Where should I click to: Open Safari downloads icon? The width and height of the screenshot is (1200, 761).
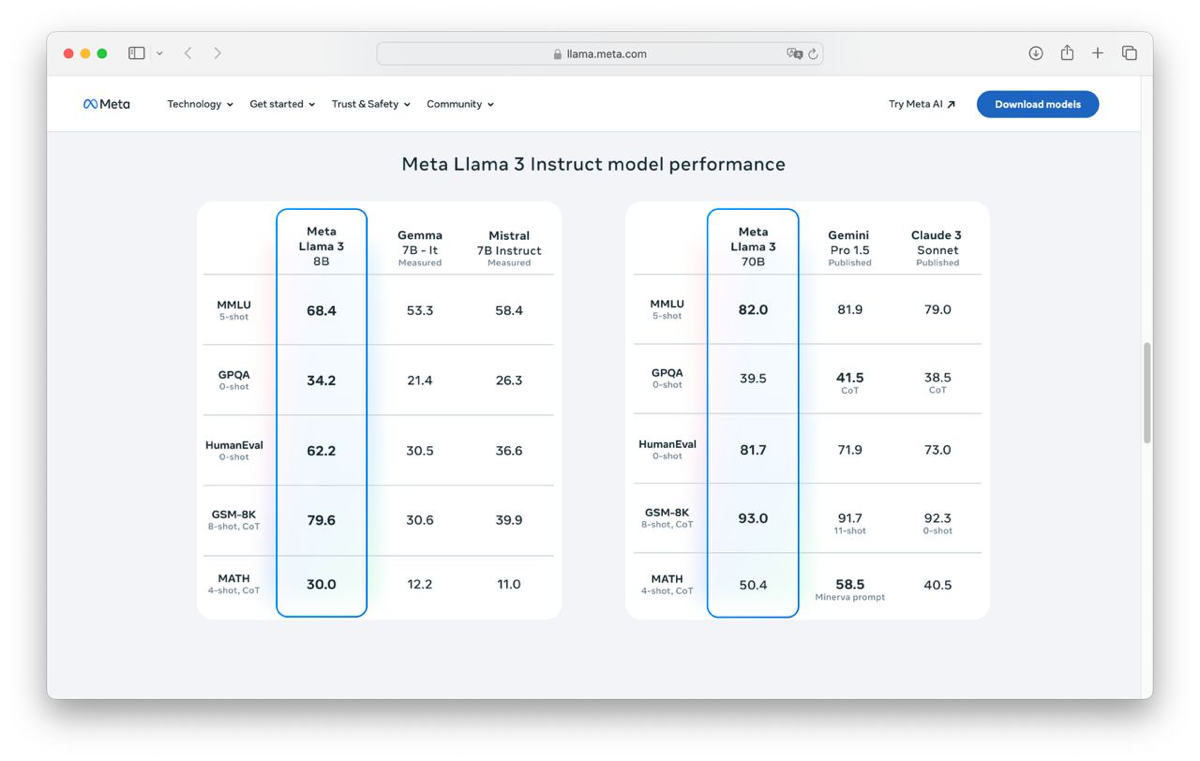tap(1036, 53)
